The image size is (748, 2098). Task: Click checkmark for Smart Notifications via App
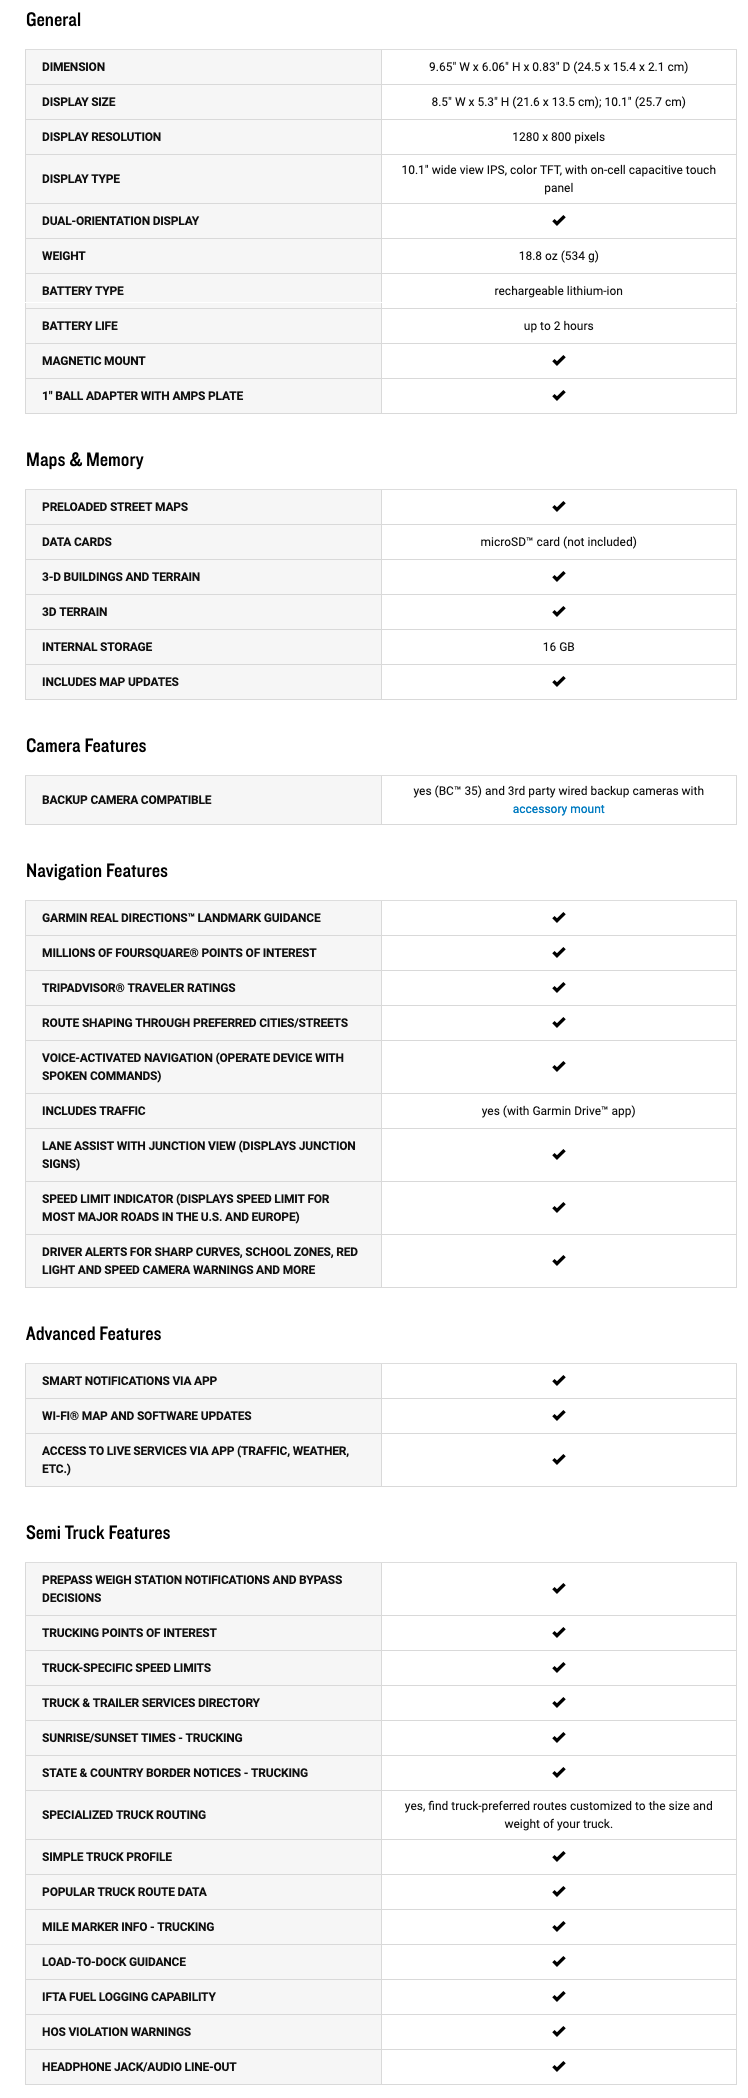(x=558, y=1381)
